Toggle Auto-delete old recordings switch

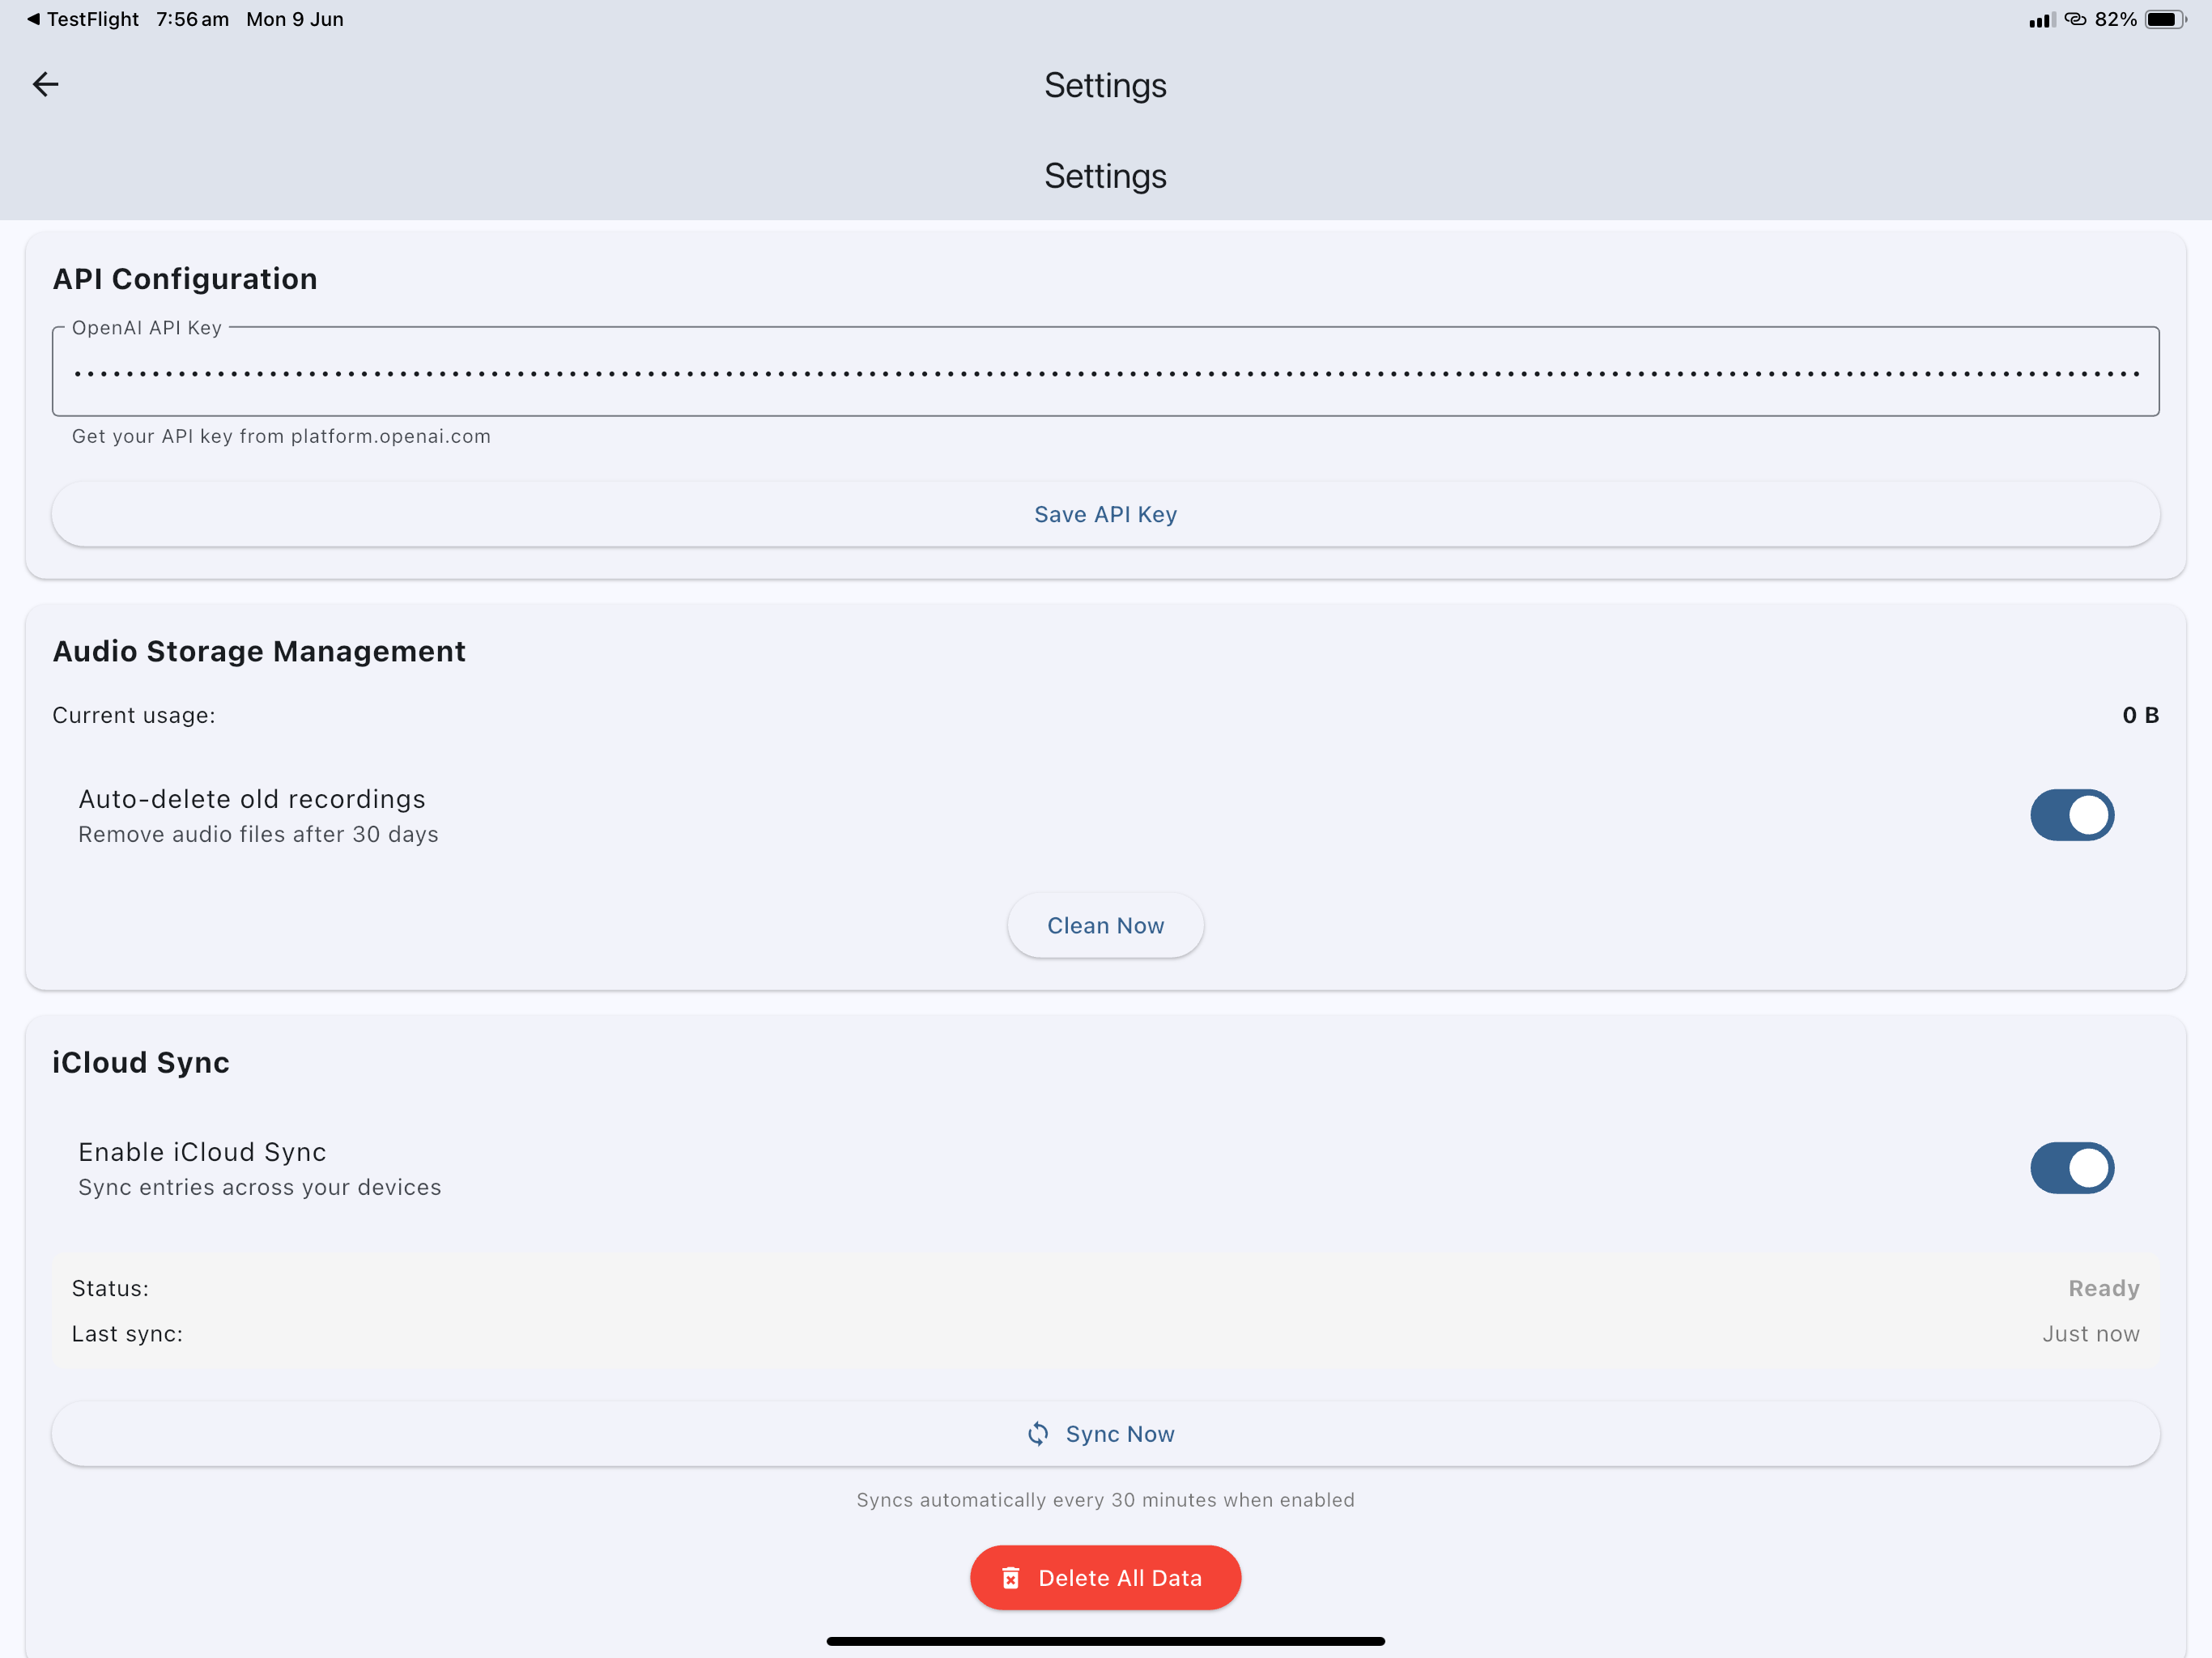pos(2072,815)
